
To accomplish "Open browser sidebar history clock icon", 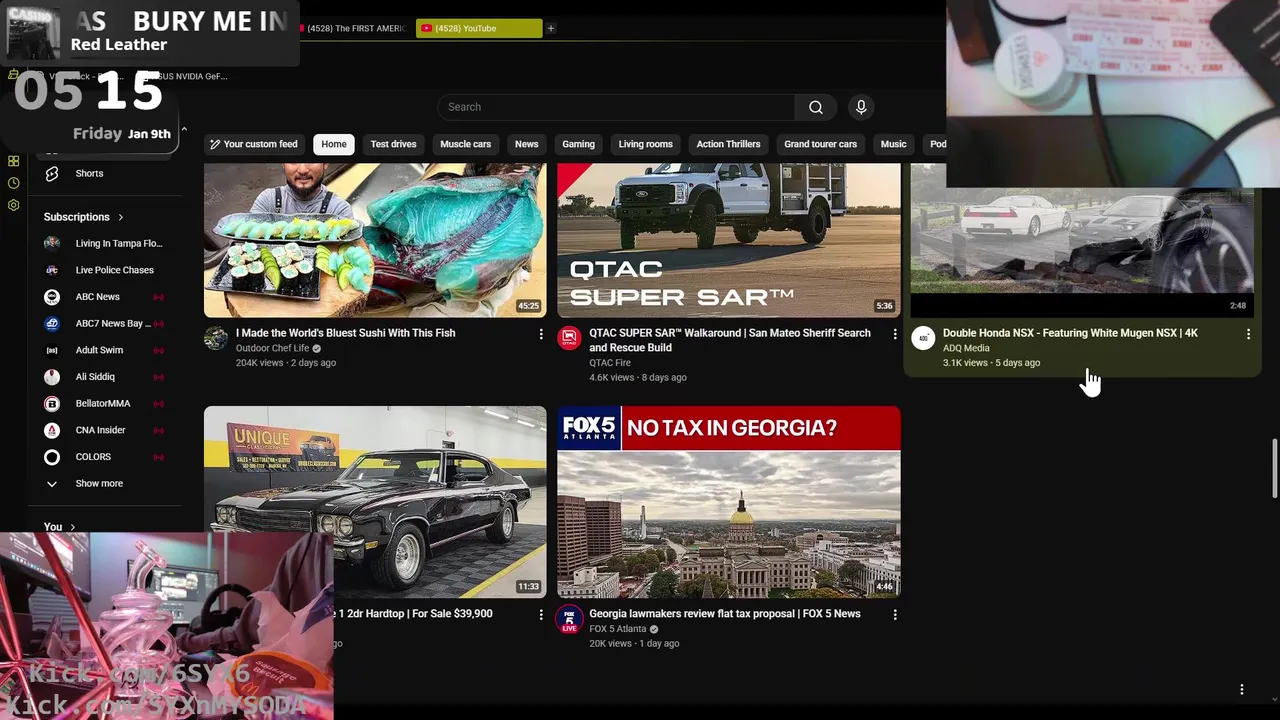I will pos(13,183).
